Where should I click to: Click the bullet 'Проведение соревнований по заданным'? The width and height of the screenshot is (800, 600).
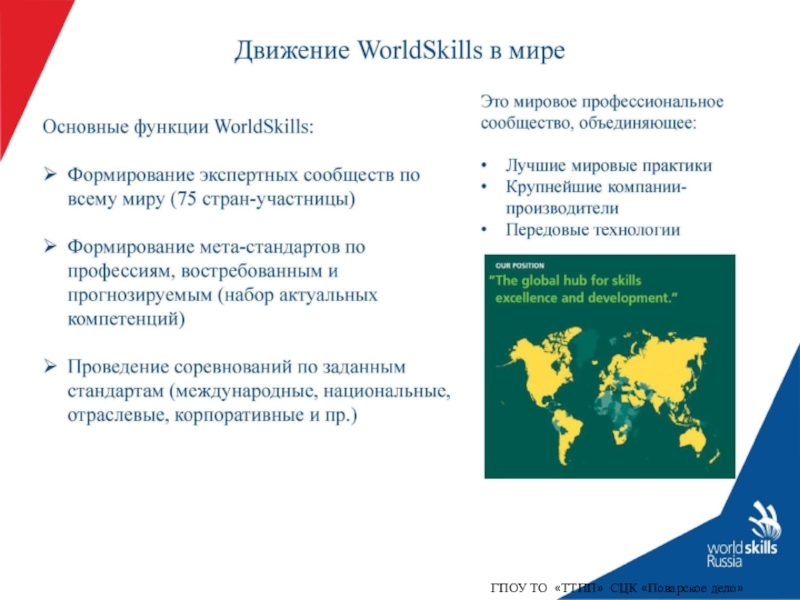click(x=236, y=367)
